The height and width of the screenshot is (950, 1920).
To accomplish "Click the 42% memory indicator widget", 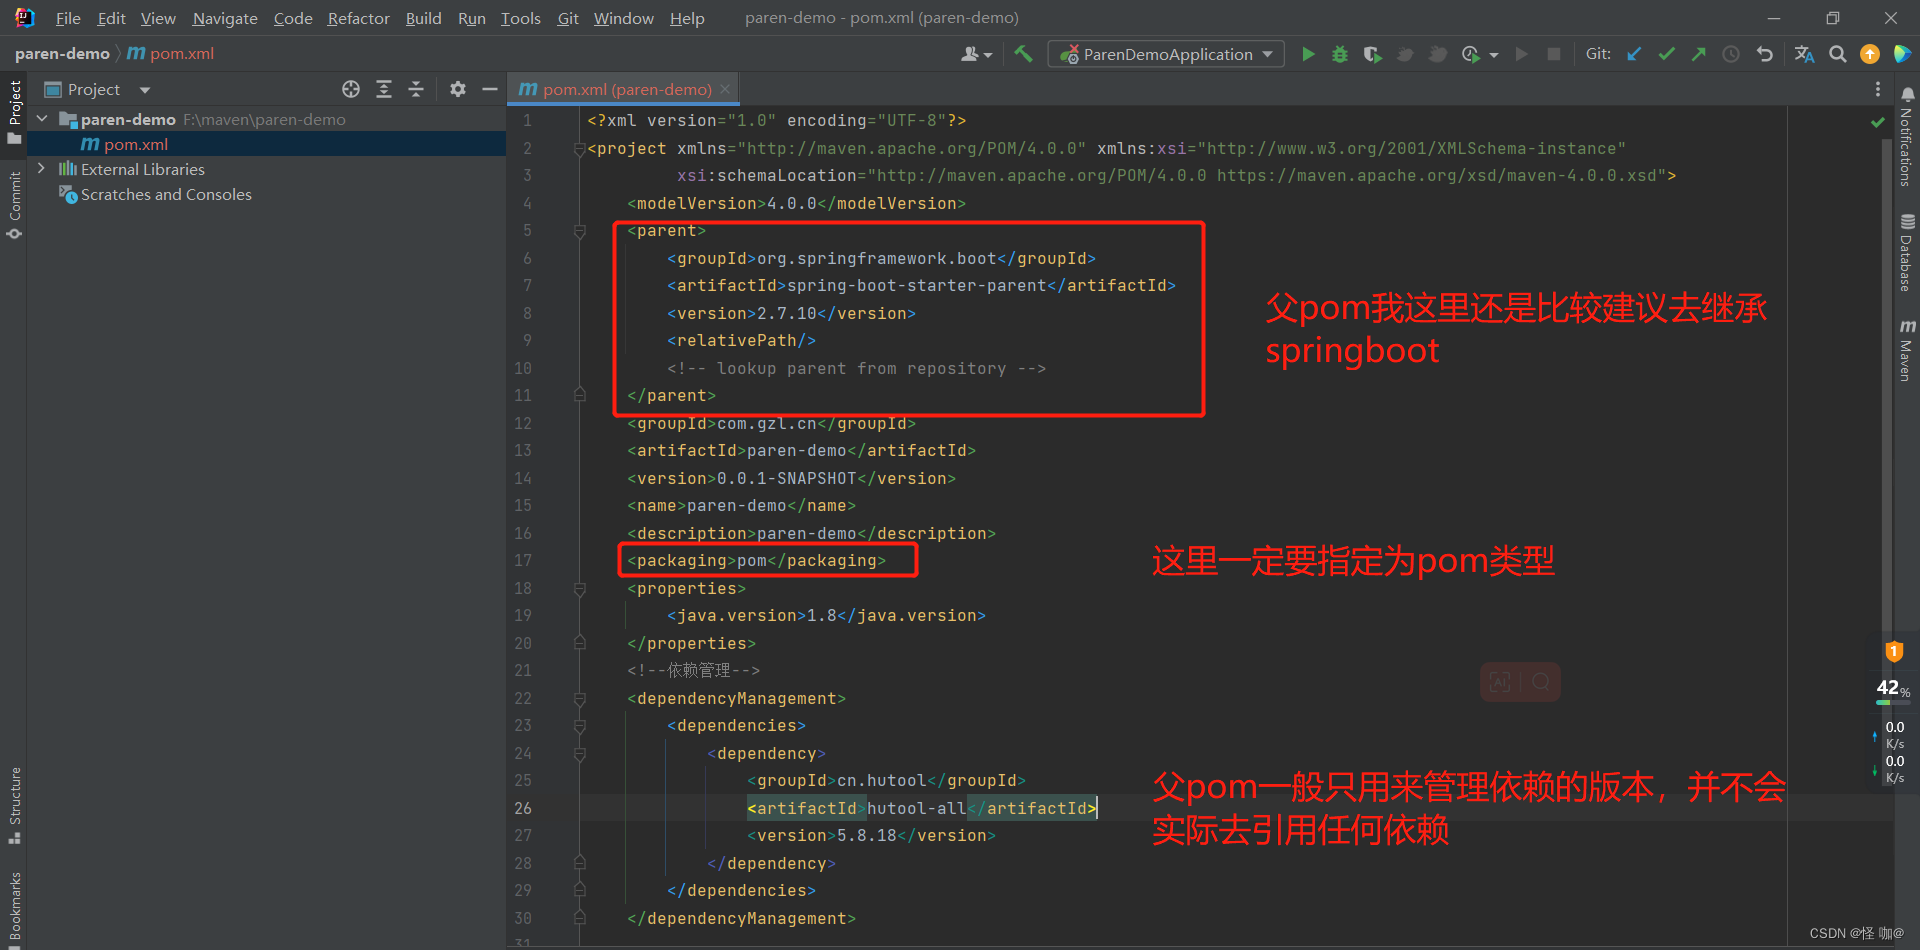I will [1893, 689].
